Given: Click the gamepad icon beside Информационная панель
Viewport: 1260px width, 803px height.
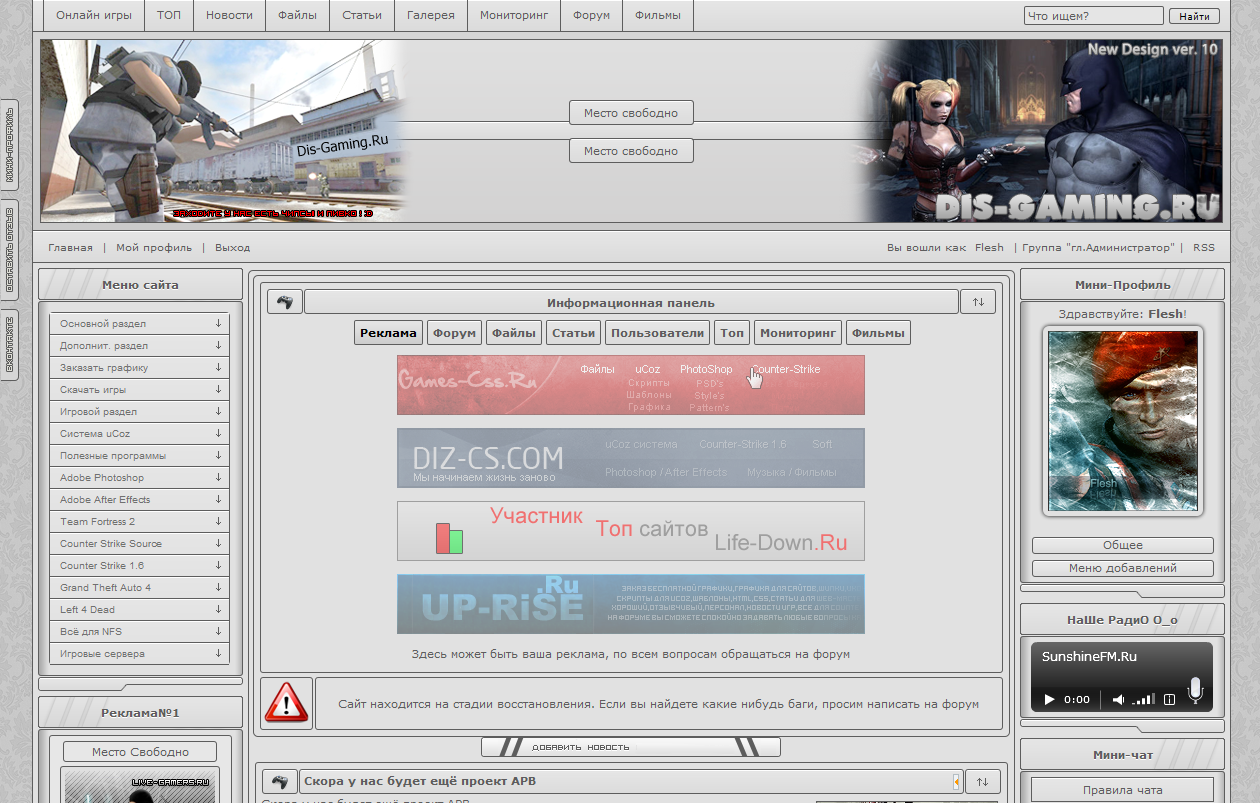Looking at the screenshot, I should [x=285, y=302].
